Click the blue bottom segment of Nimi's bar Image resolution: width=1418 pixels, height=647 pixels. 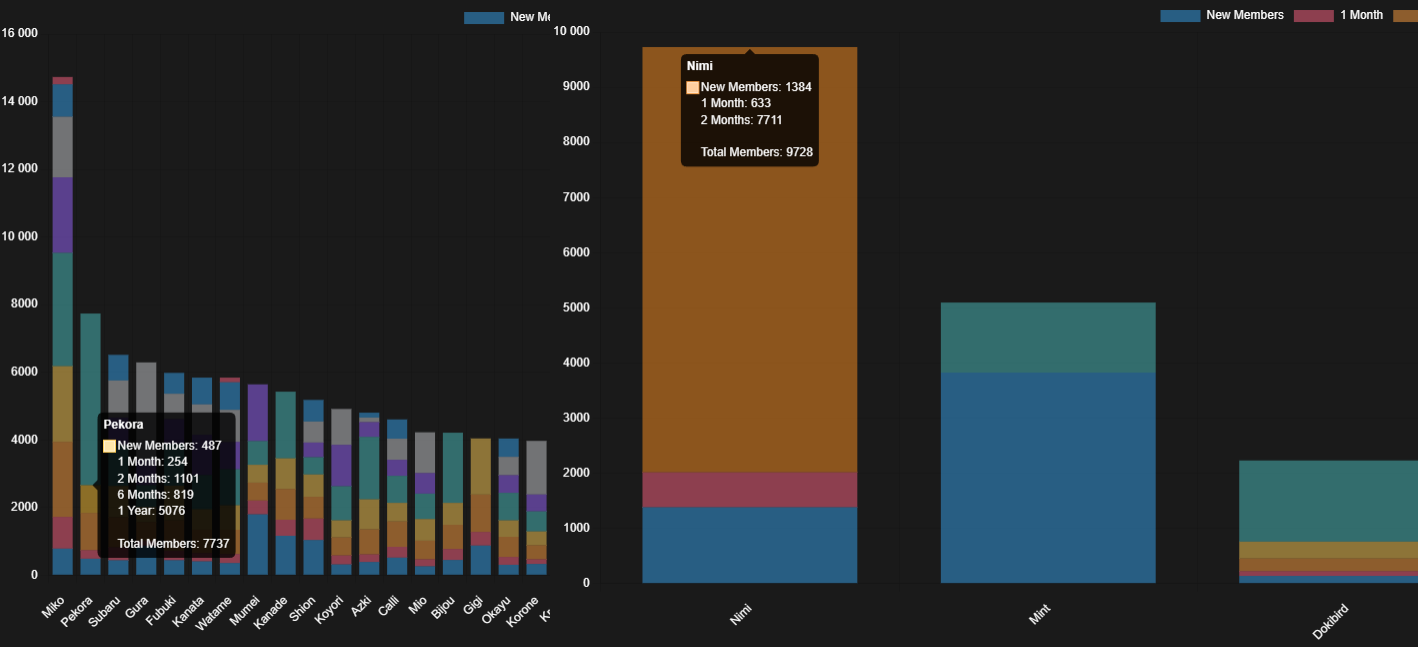(749, 545)
